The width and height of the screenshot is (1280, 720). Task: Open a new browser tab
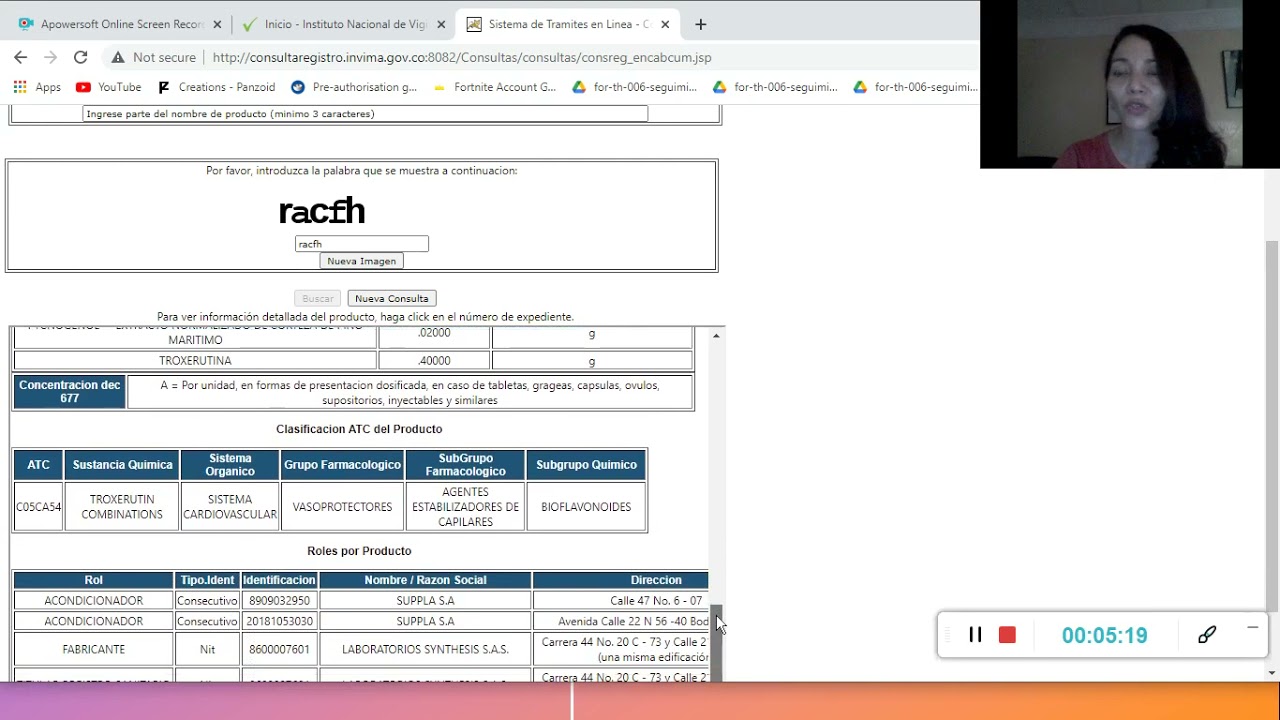(701, 24)
